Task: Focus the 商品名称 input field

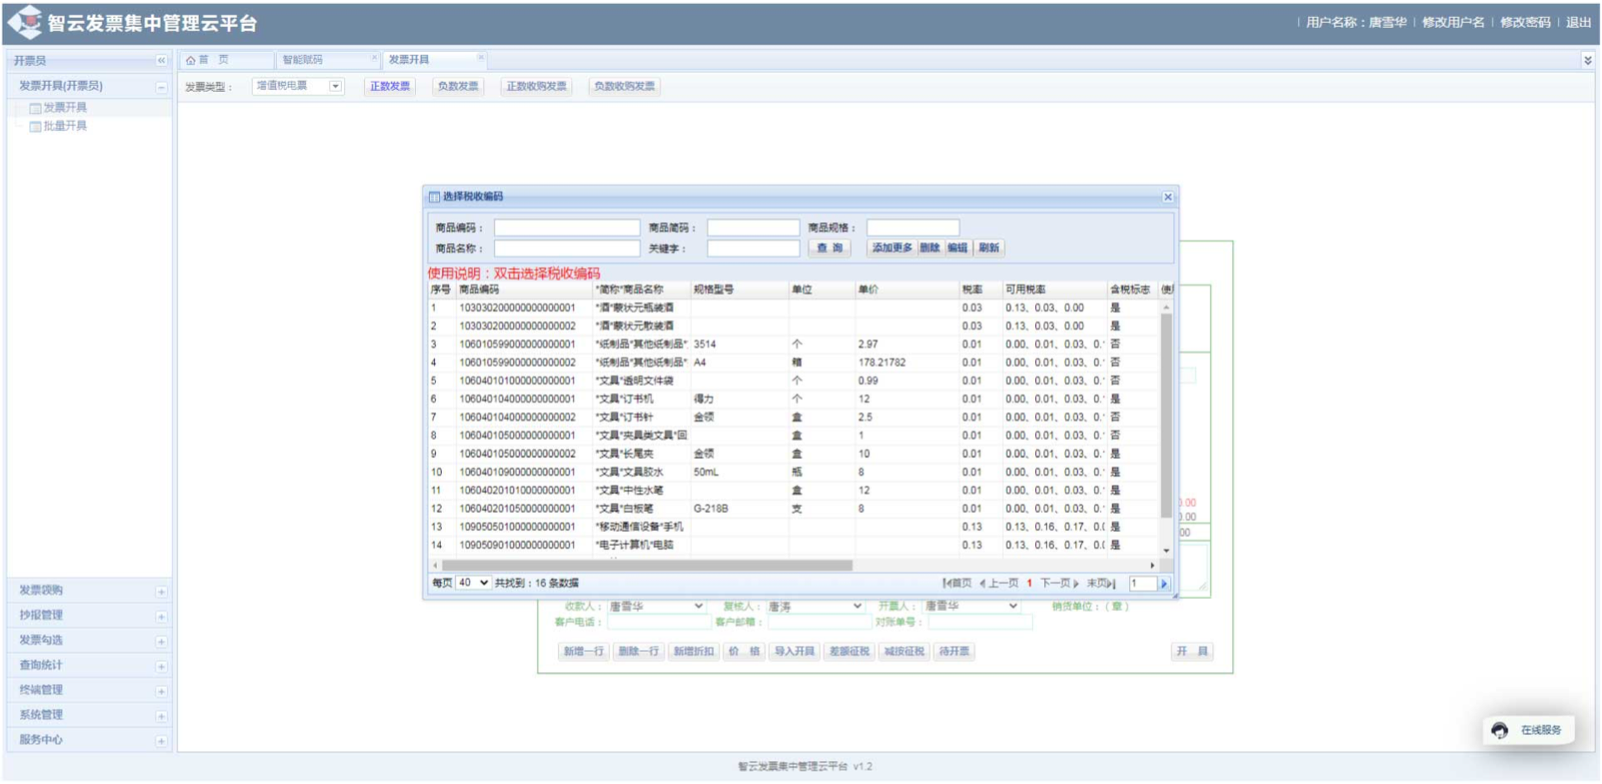Action: click(x=567, y=248)
